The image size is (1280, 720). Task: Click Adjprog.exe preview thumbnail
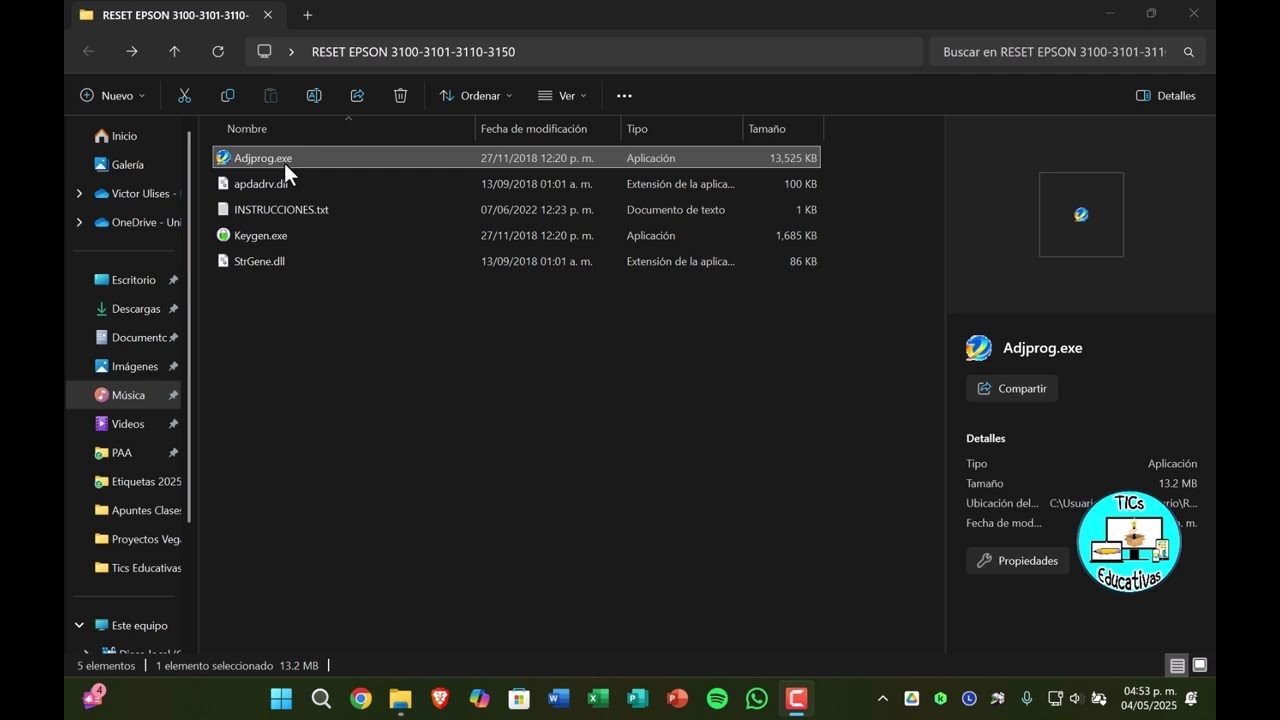tap(1081, 214)
